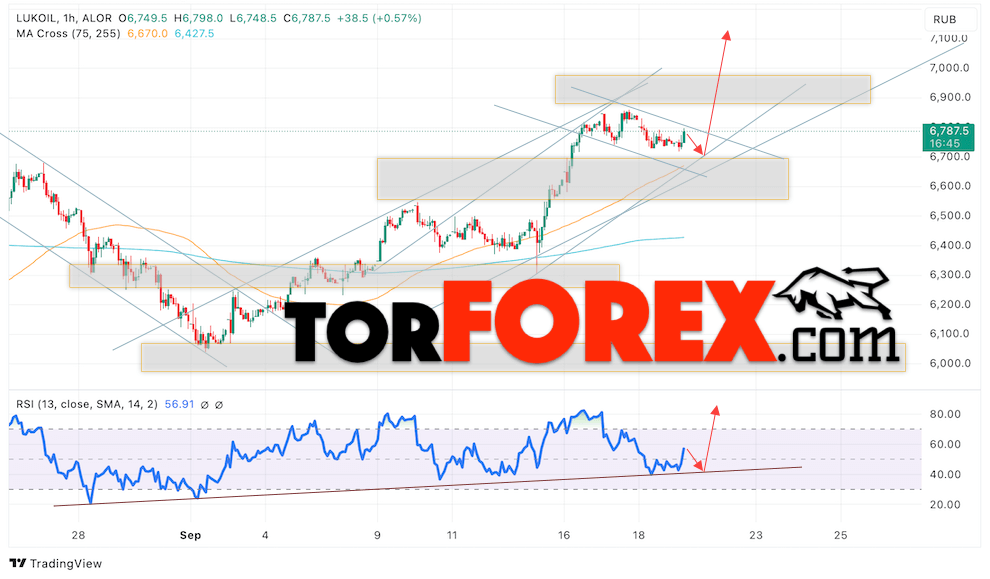Click the date label 16 on time axis

click(564, 535)
